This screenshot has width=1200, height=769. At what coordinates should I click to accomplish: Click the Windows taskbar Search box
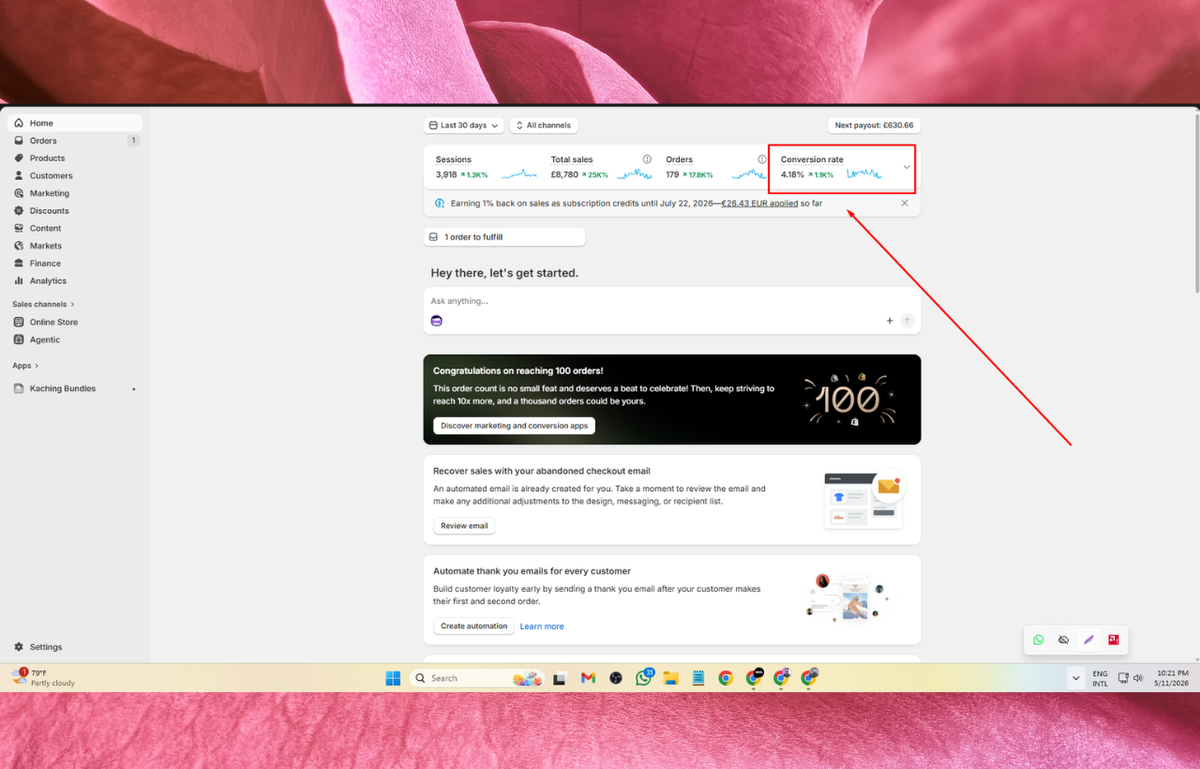[x=478, y=678]
